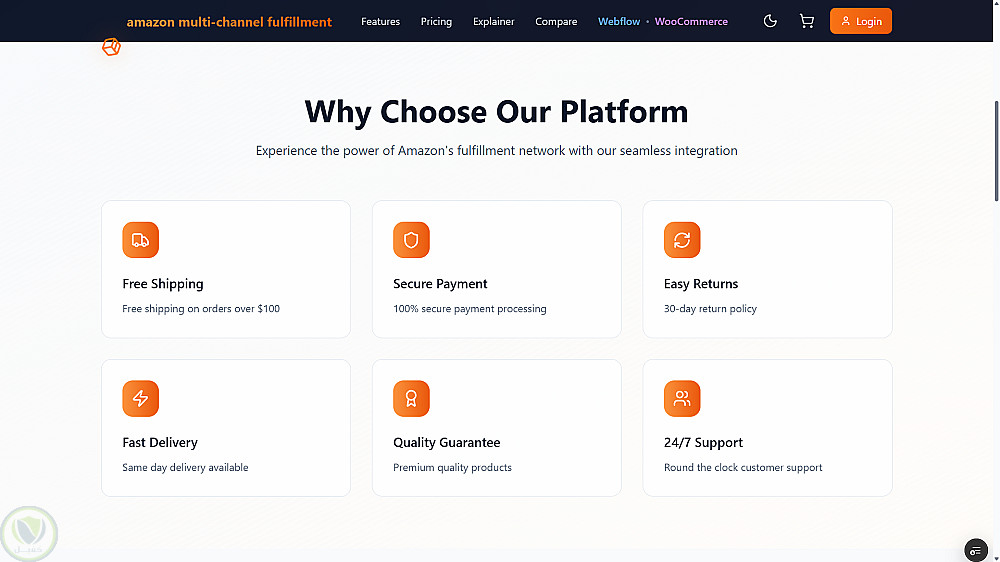
Task: Open the Explainer nav item
Action: coord(494,21)
